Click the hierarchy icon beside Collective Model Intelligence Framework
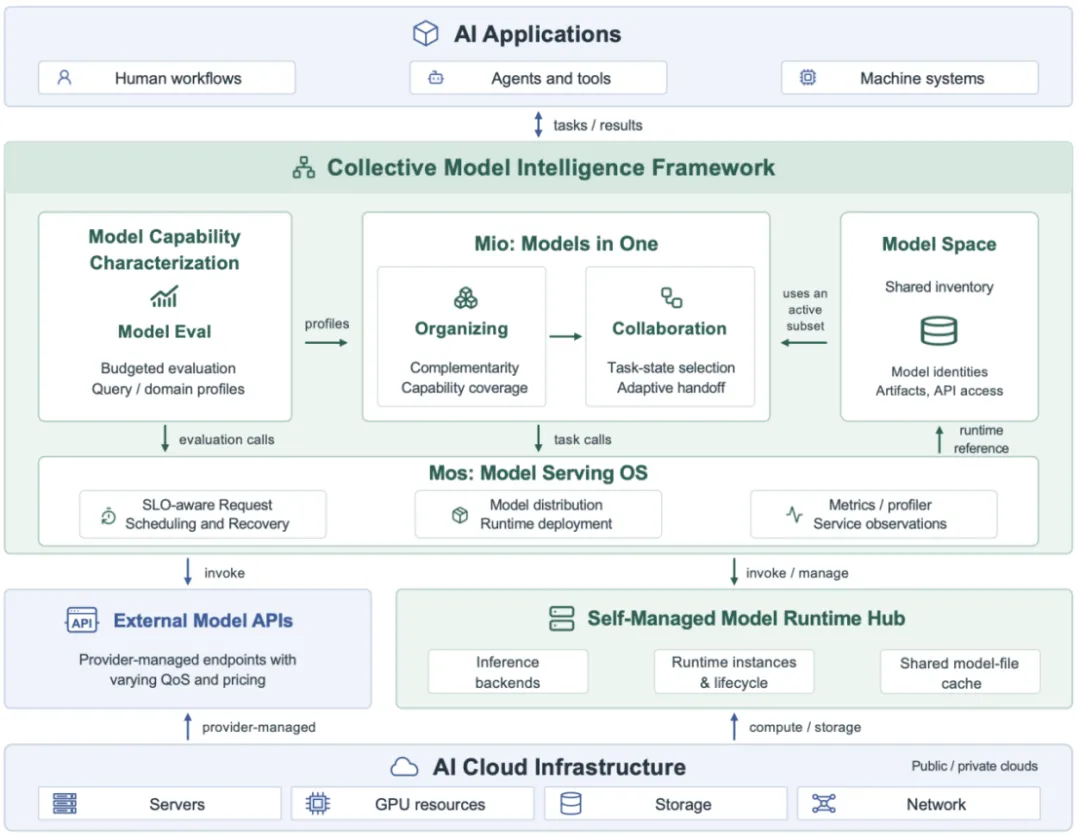 pyautogui.click(x=304, y=167)
